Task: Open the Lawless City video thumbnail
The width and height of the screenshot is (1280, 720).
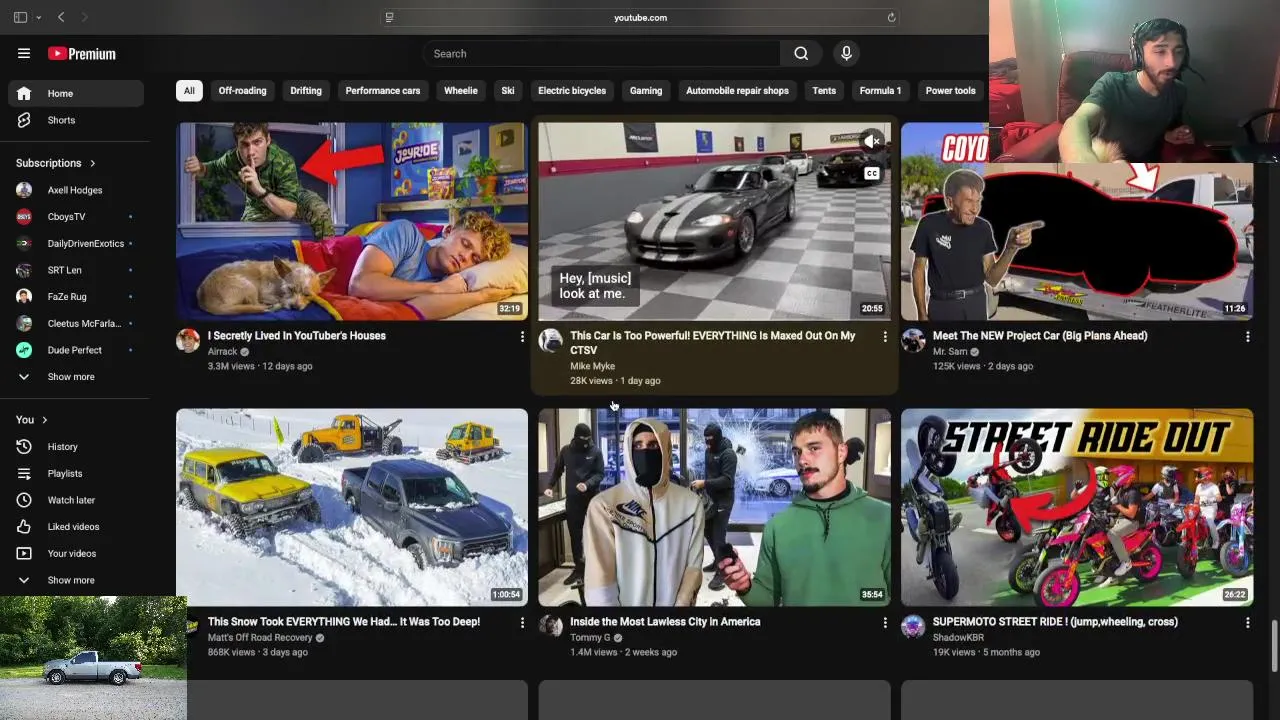Action: 714,507
